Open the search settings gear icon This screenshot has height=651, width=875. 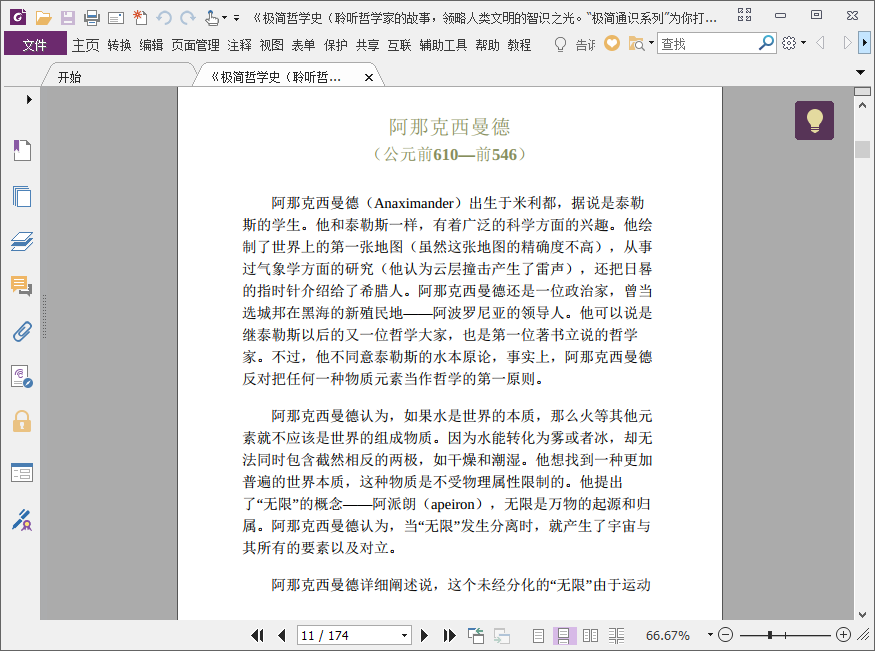click(789, 43)
